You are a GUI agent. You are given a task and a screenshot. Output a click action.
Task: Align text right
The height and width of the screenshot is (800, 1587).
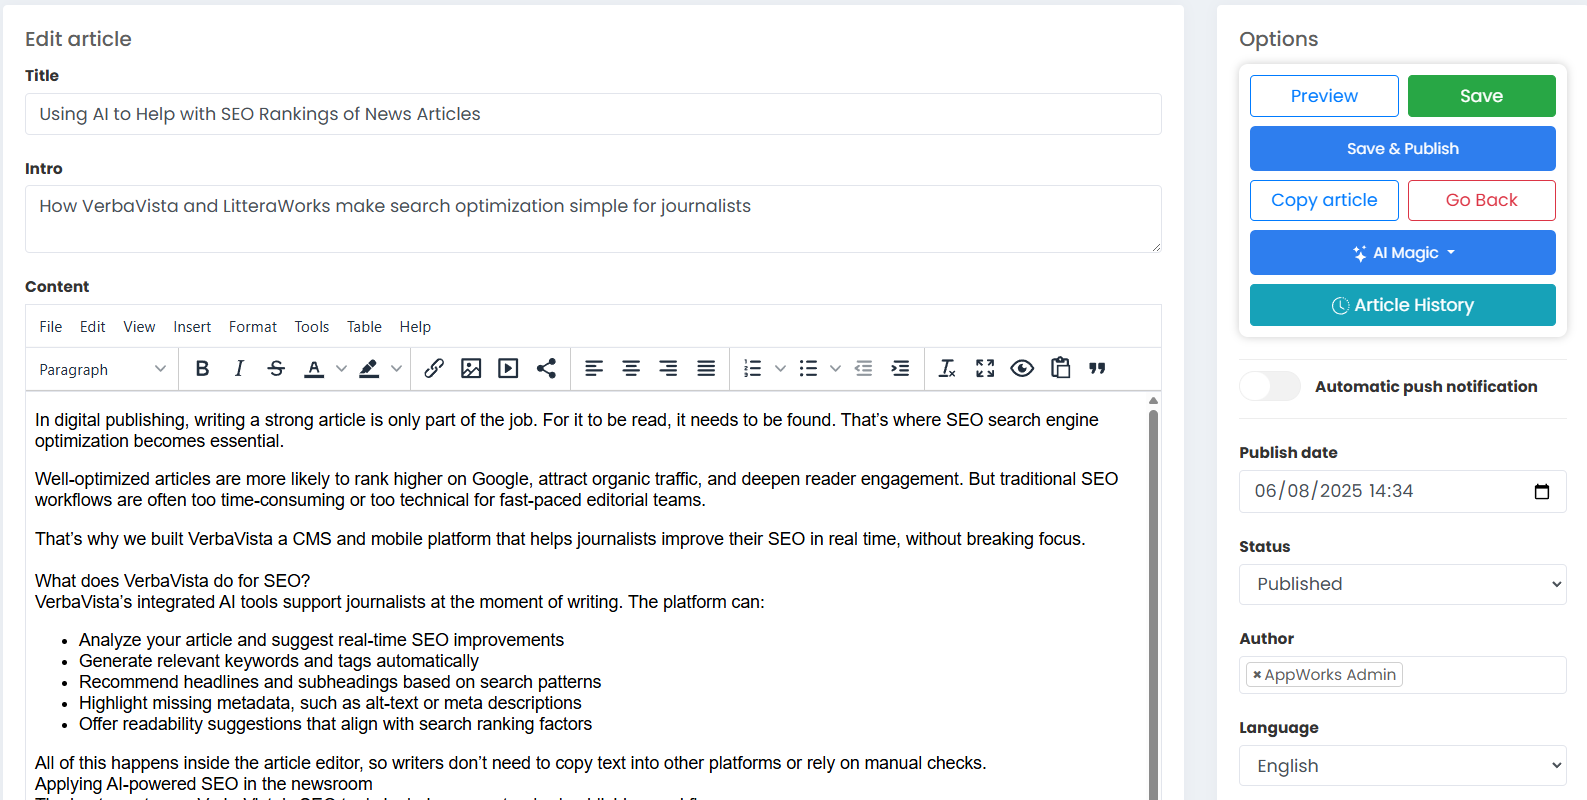668,369
